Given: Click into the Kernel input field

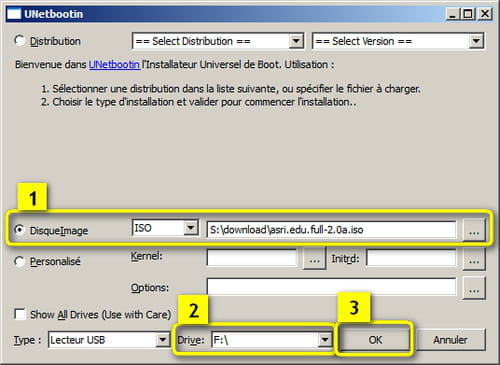Looking at the screenshot, I should coord(252,258).
